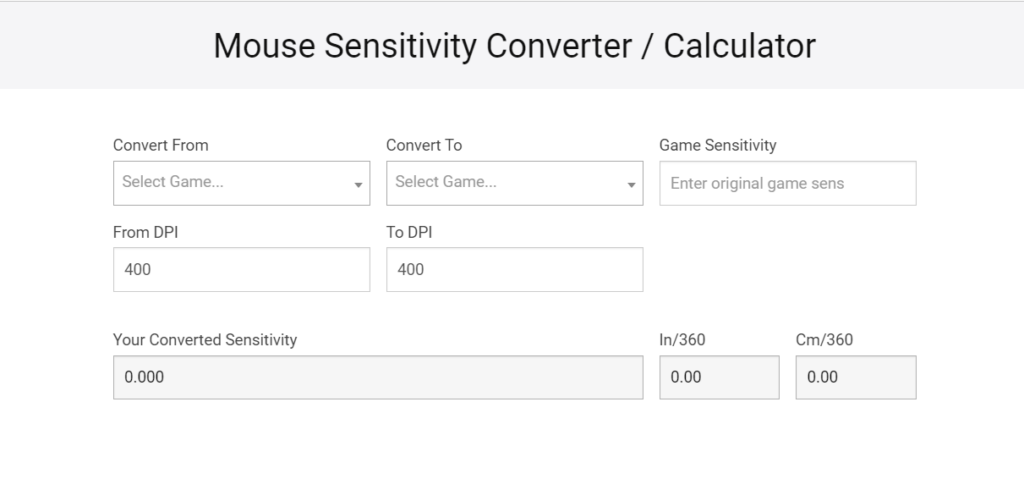Screen dimensions: 1024x479
Task: Click the word "Calculator" in the heading
Action: [x=739, y=45]
